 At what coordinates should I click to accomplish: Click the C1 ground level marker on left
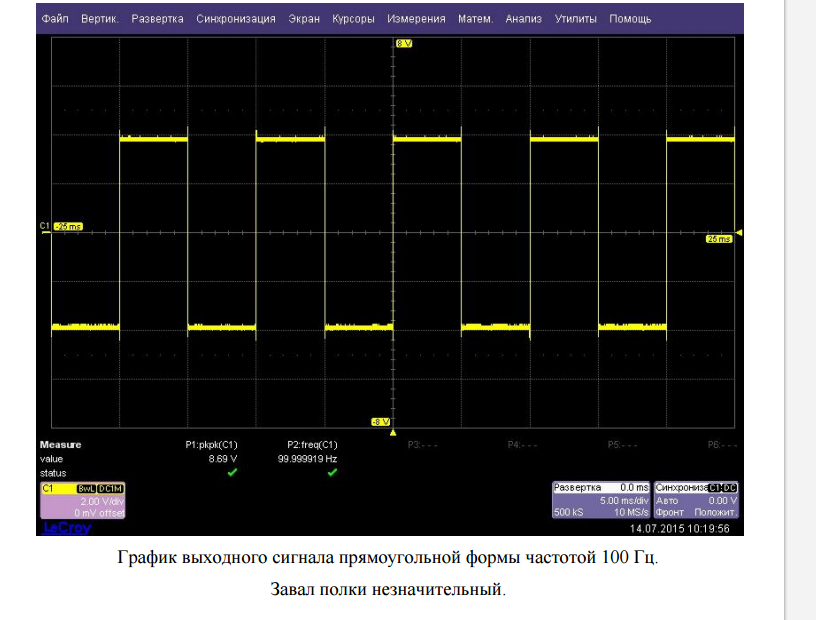pyautogui.click(x=45, y=226)
